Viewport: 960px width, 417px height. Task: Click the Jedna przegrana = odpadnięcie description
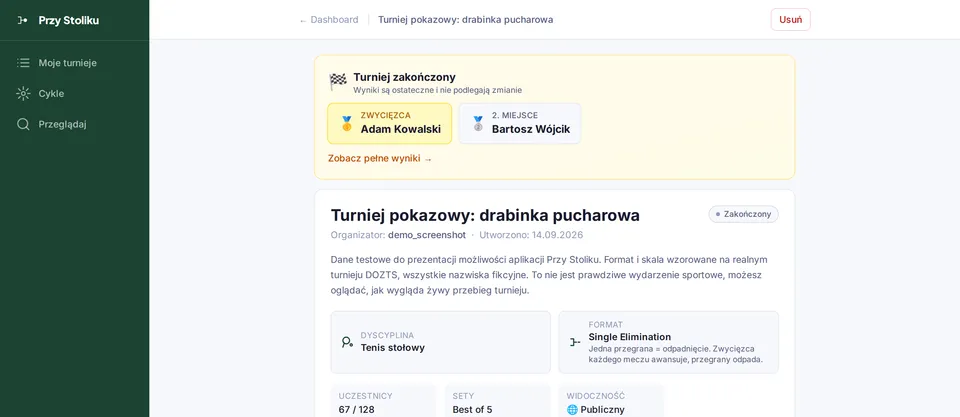pyautogui.click(x=675, y=354)
